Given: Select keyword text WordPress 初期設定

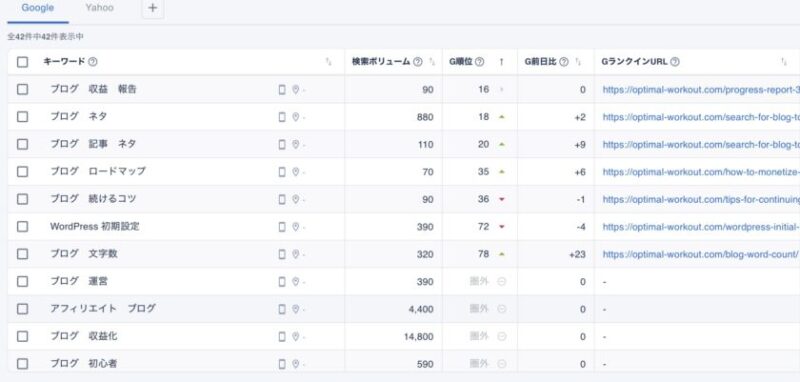Looking at the screenshot, I should tap(94, 226).
